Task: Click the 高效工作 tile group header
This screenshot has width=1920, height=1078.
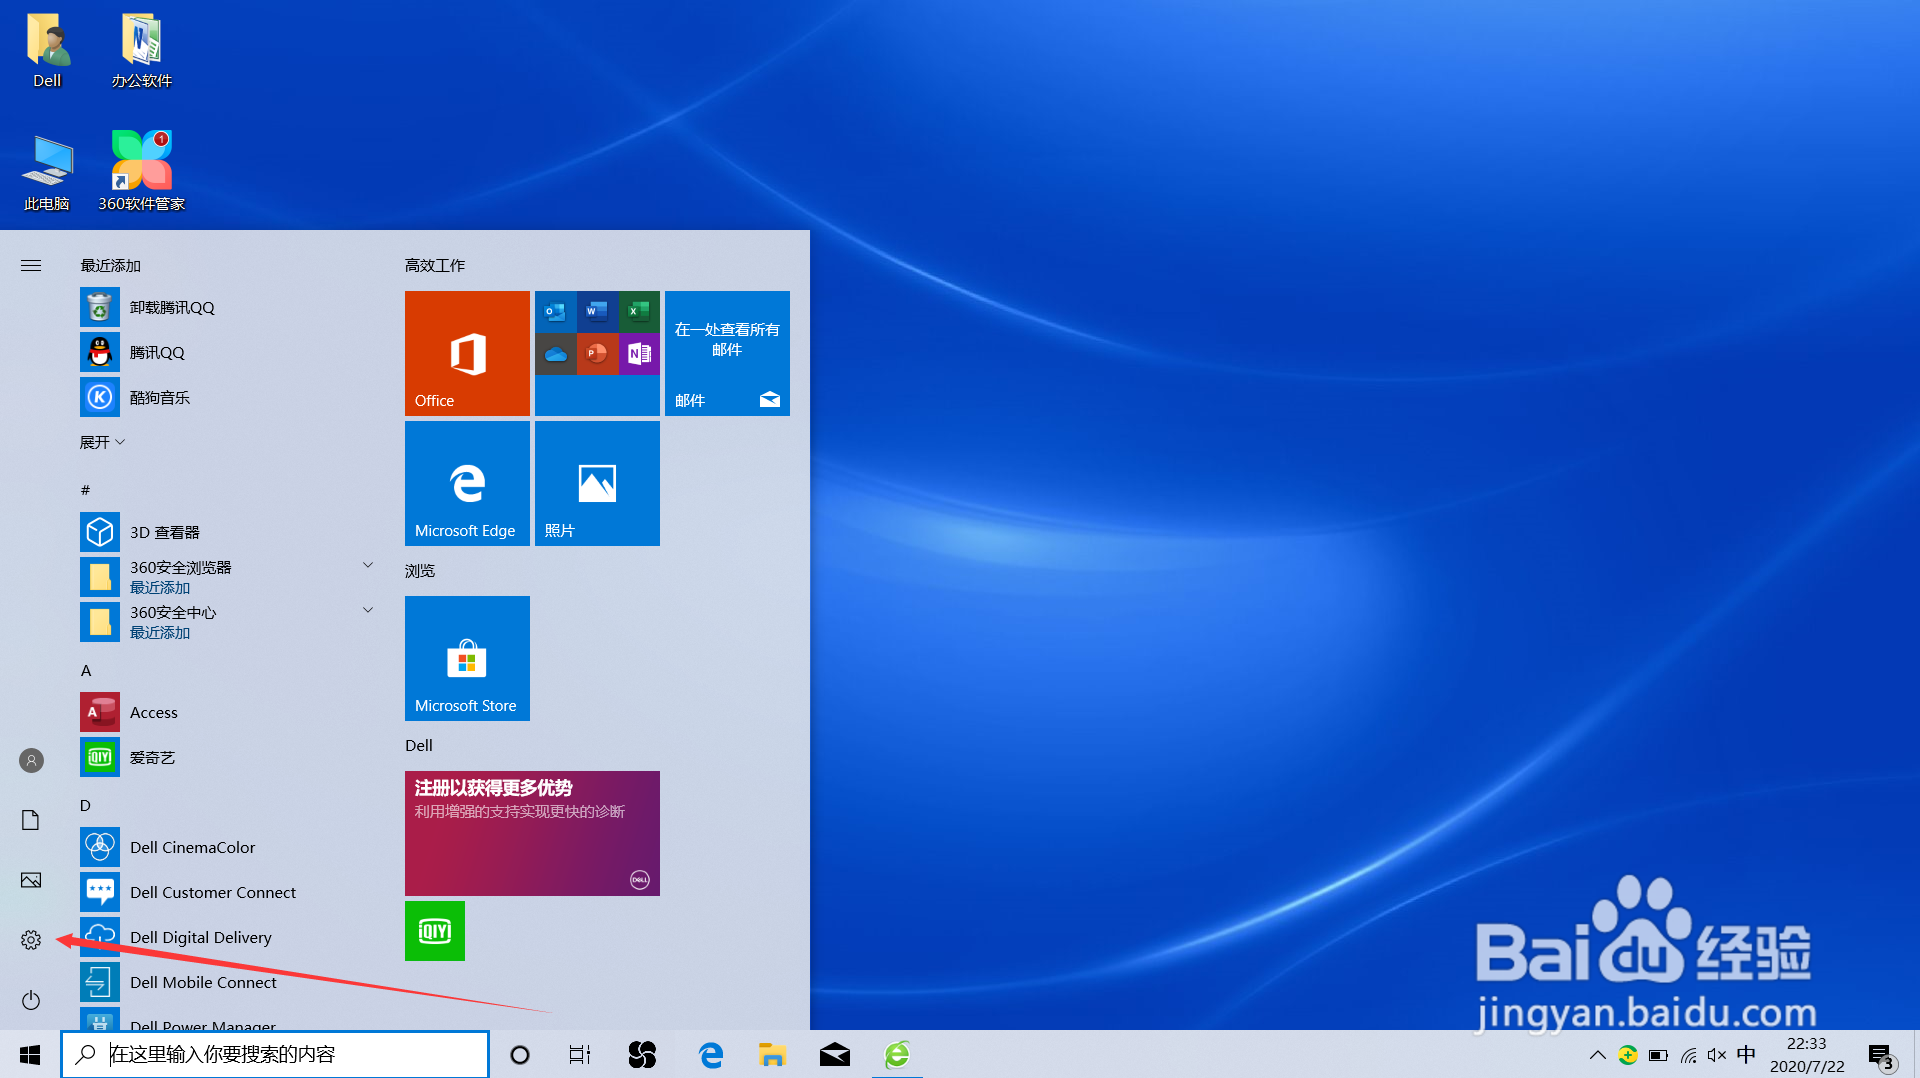Action: [x=435, y=265]
